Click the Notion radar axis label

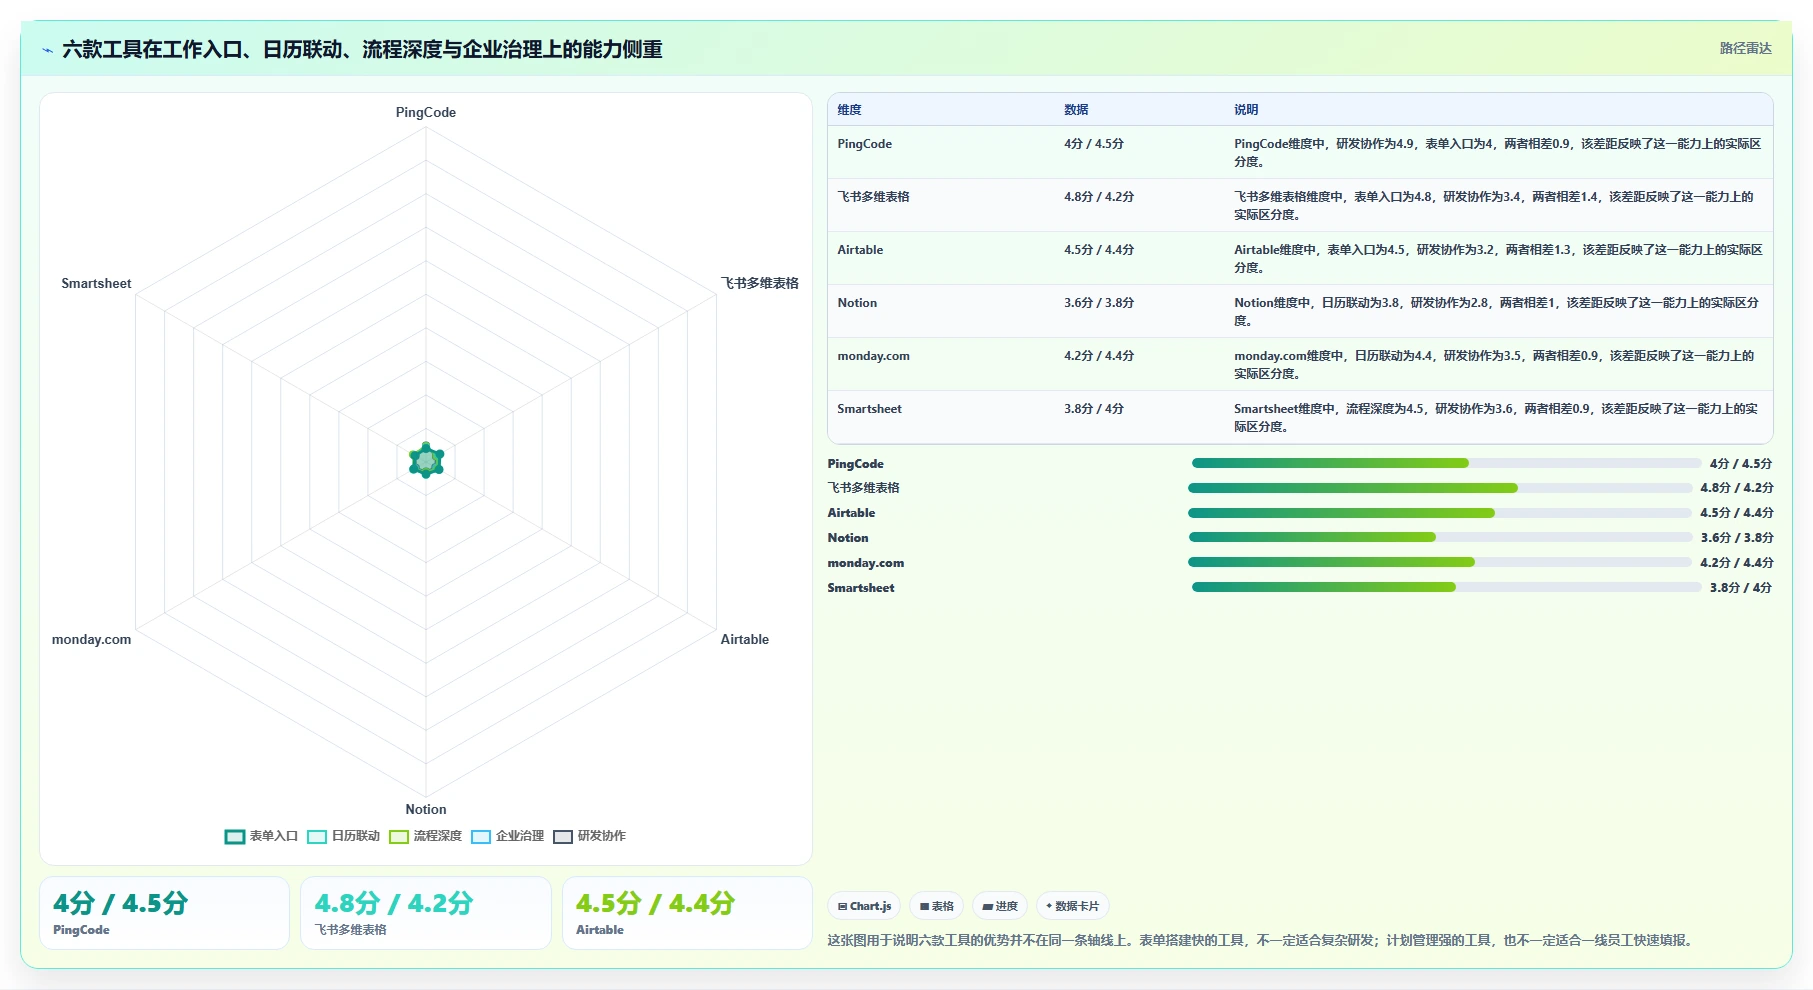point(426,809)
